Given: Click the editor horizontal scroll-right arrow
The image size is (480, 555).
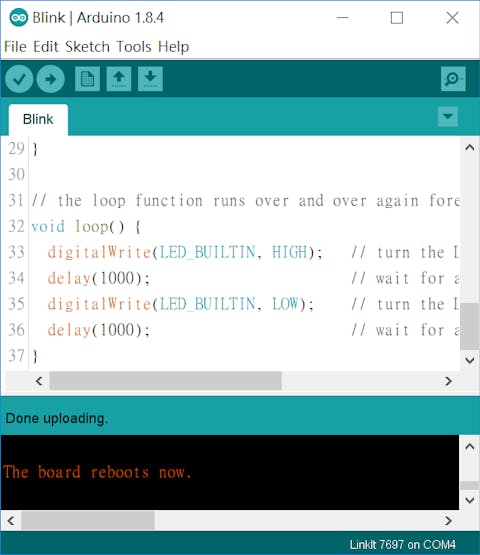Looking at the screenshot, I should (x=448, y=381).
